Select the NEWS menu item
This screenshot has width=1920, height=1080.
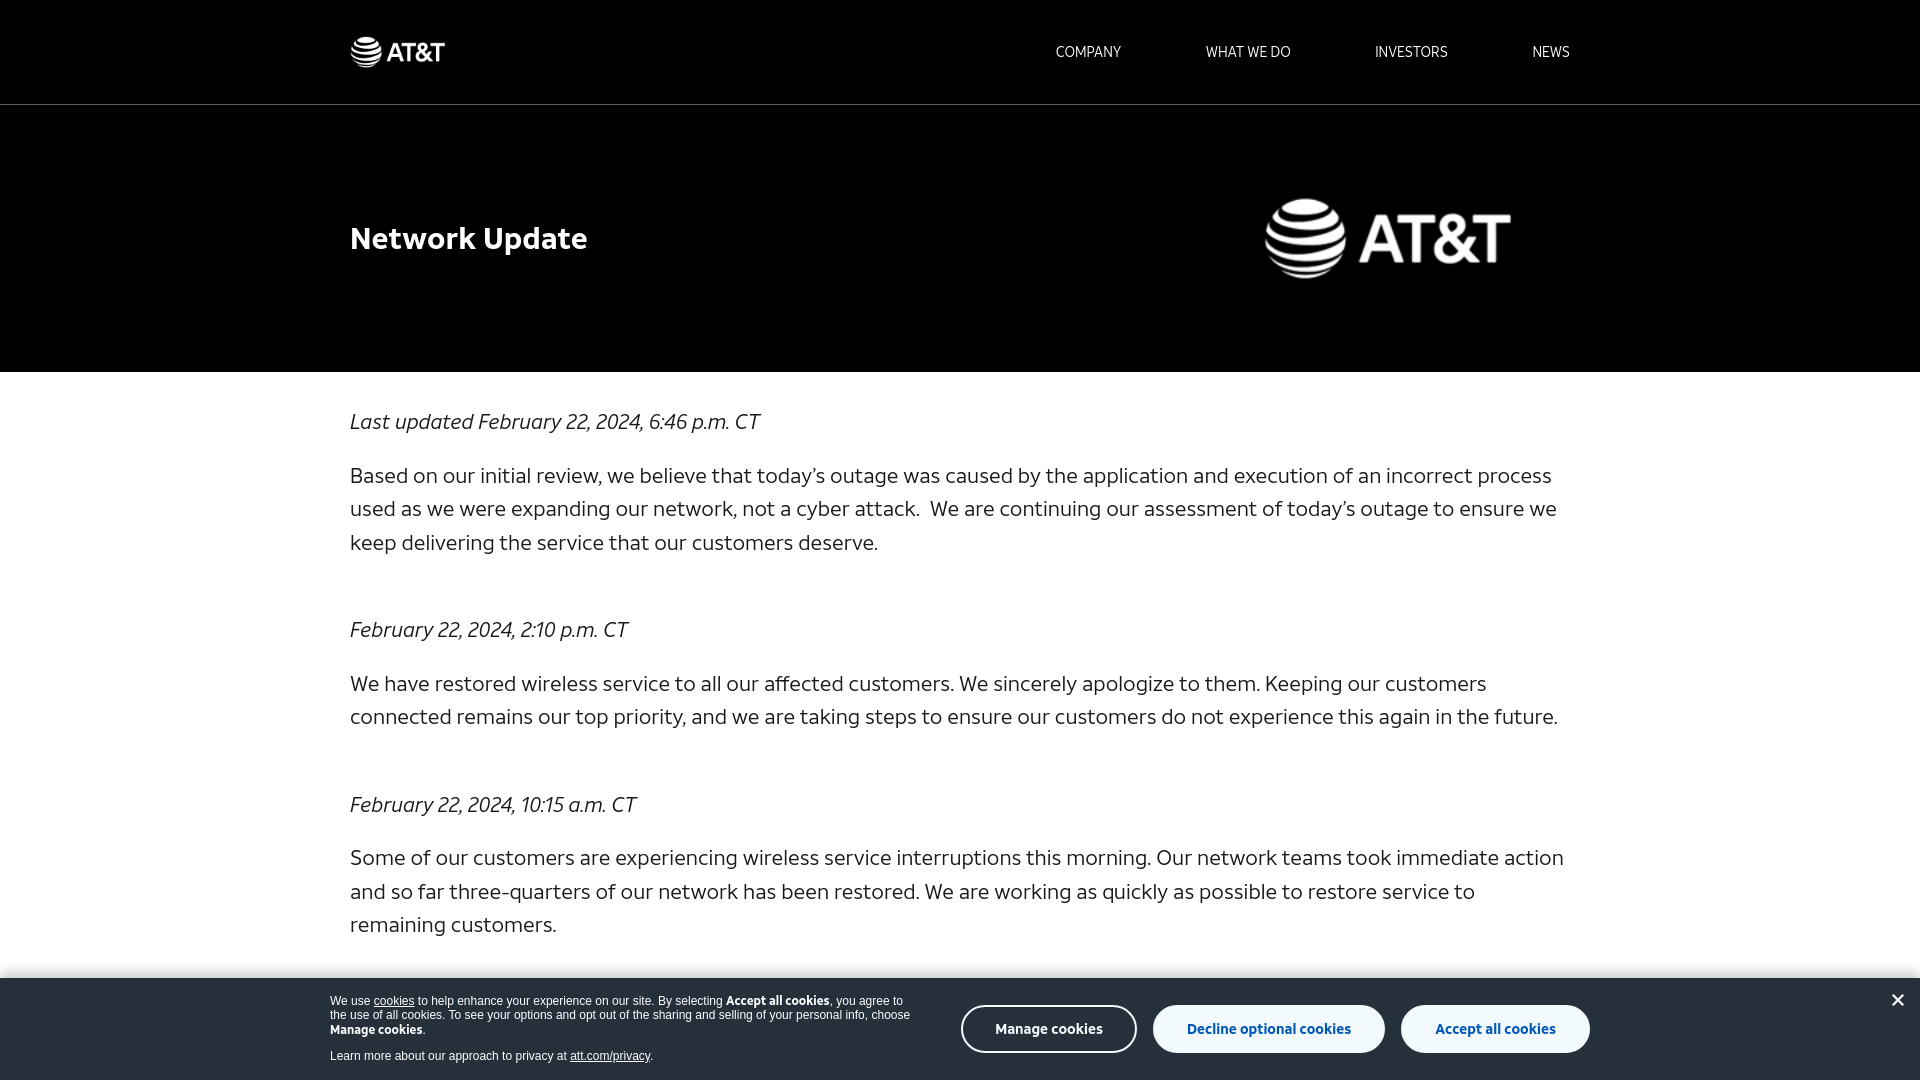click(x=1551, y=50)
